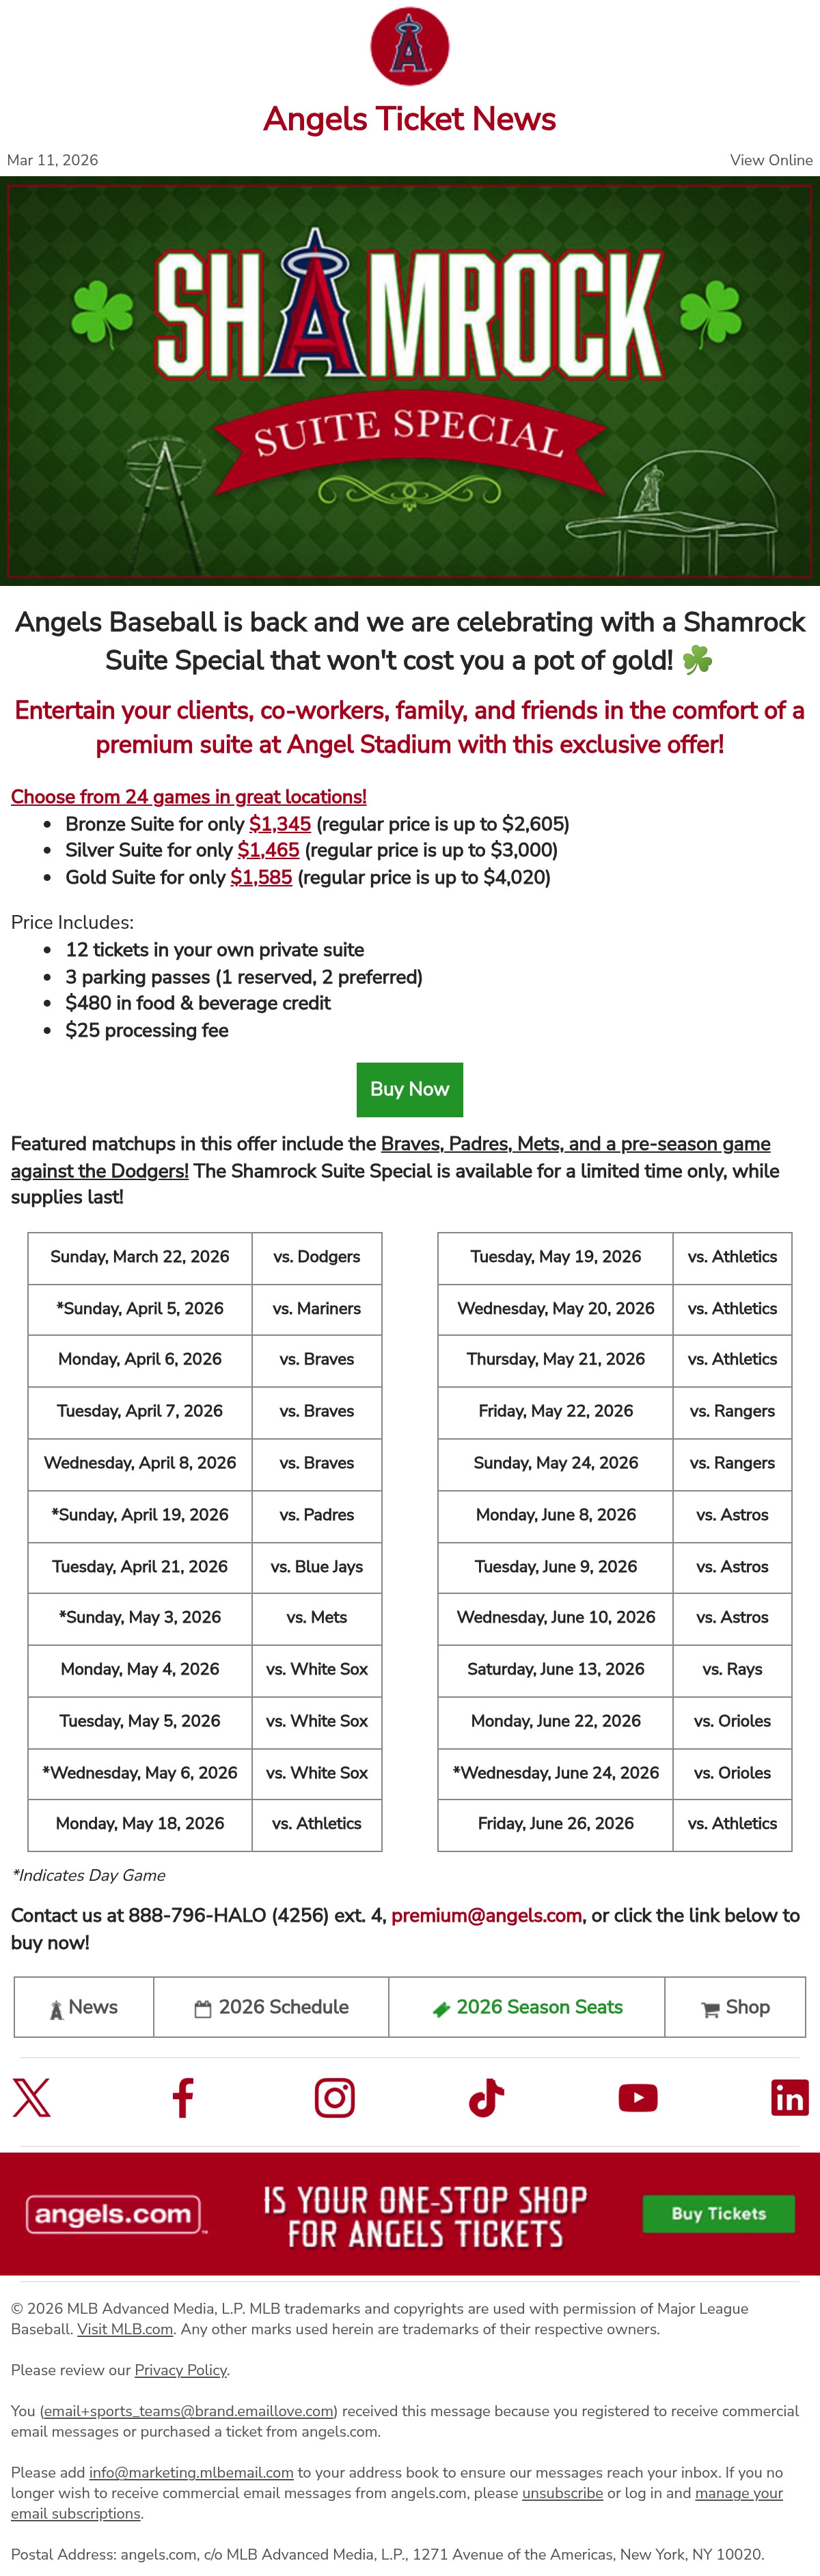
Task: Open the LinkedIn social icon
Action: click(790, 2097)
